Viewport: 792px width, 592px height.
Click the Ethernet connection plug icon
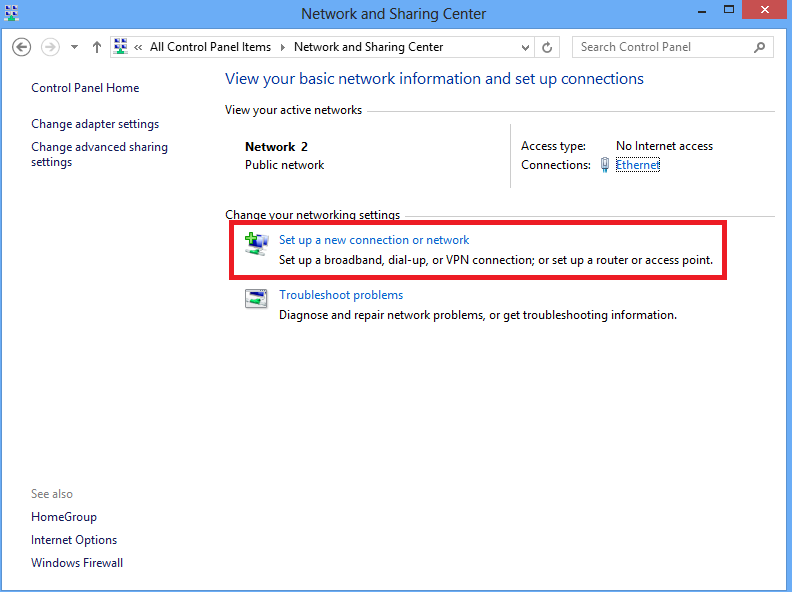(x=605, y=166)
